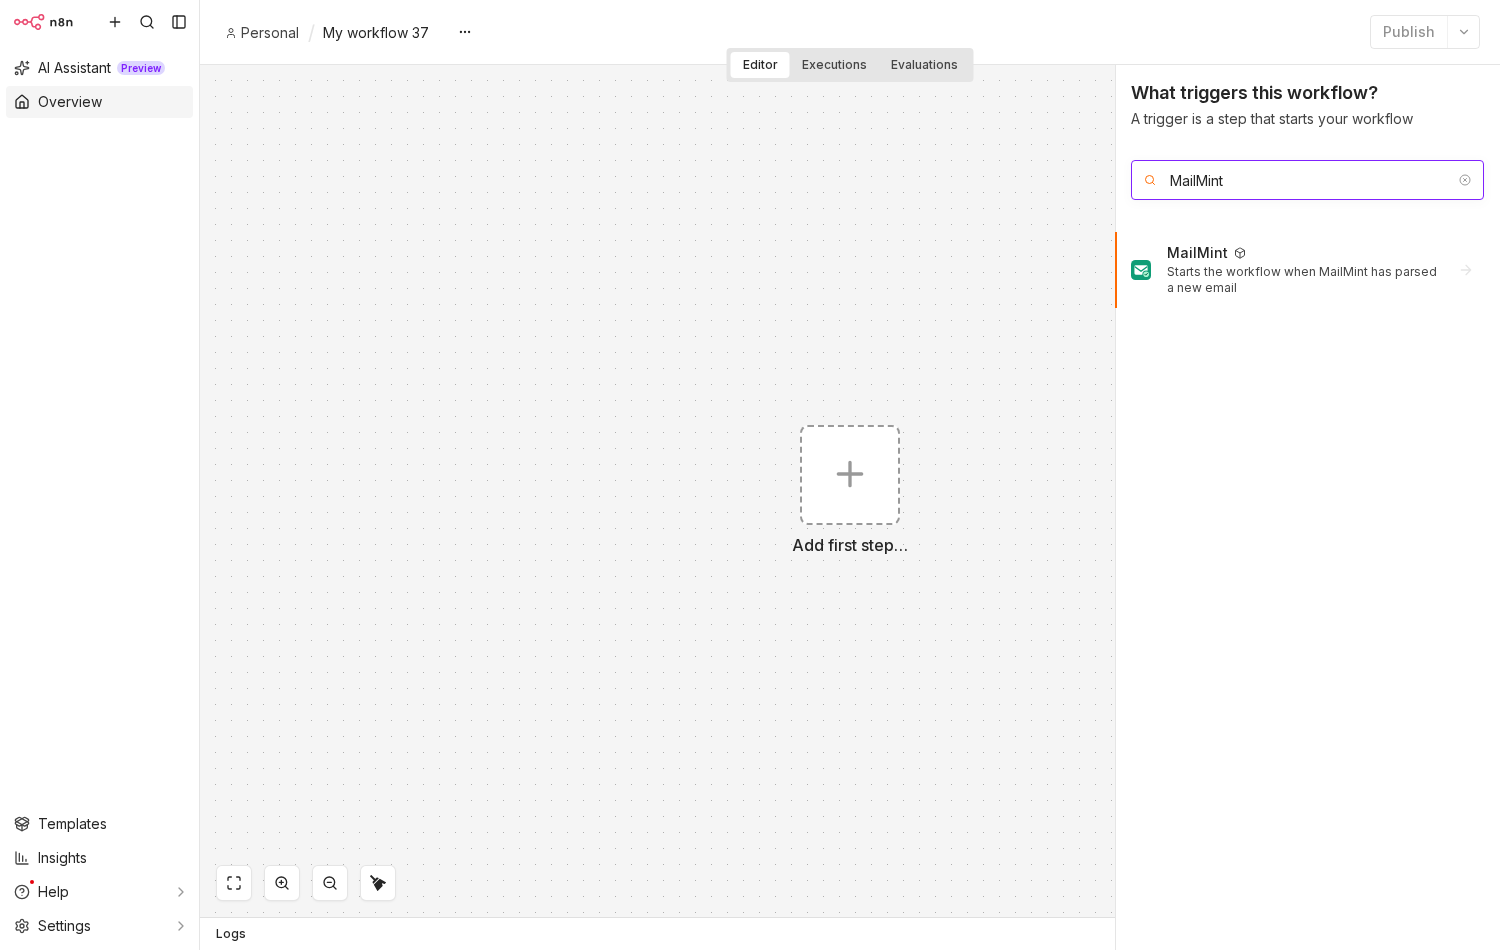1500x950 pixels.
Task: Tidy up the workflow nodes
Action: click(378, 883)
